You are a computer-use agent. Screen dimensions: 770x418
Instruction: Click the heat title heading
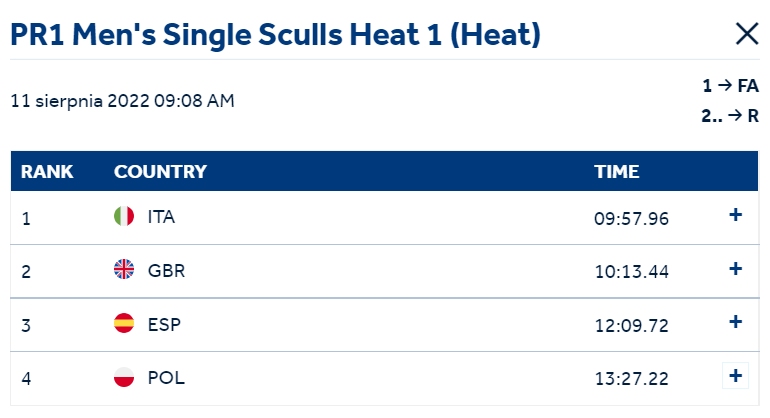coord(275,34)
